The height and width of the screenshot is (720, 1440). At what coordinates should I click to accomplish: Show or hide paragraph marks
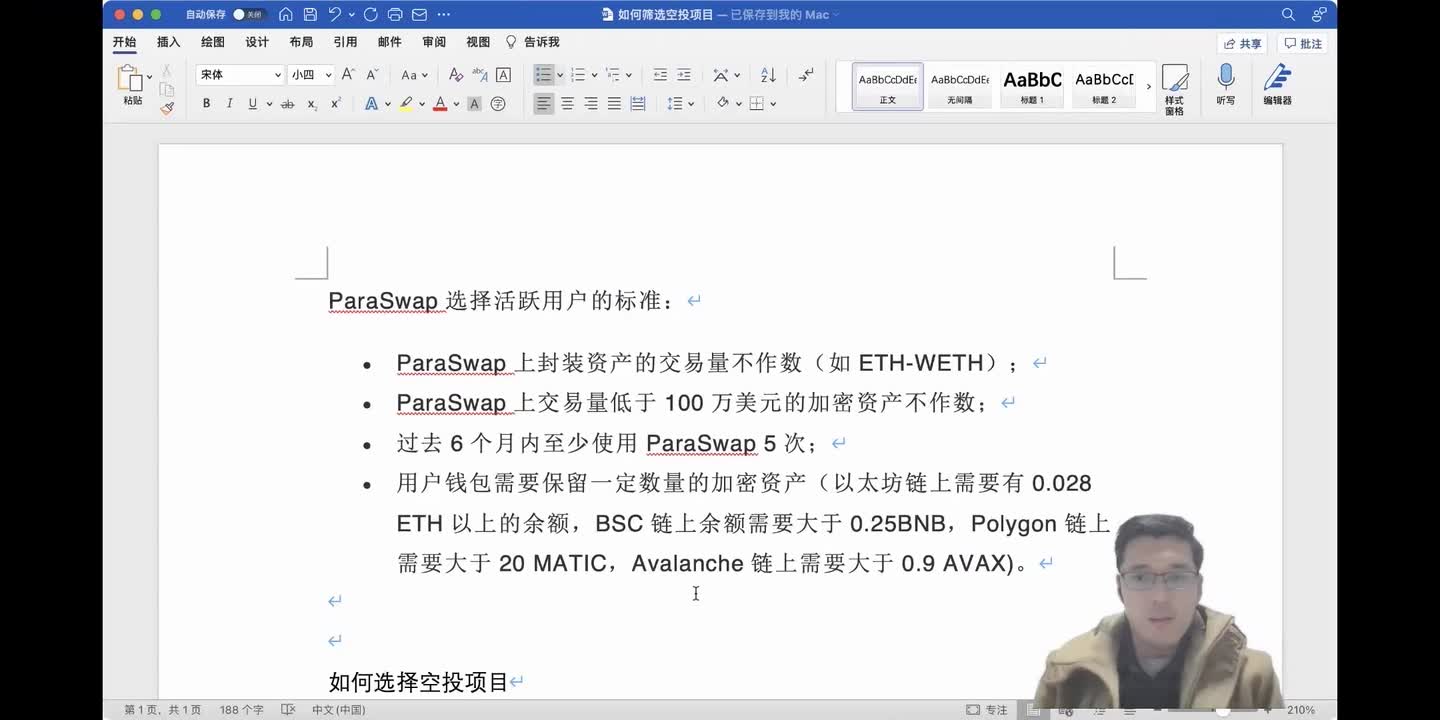806,75
